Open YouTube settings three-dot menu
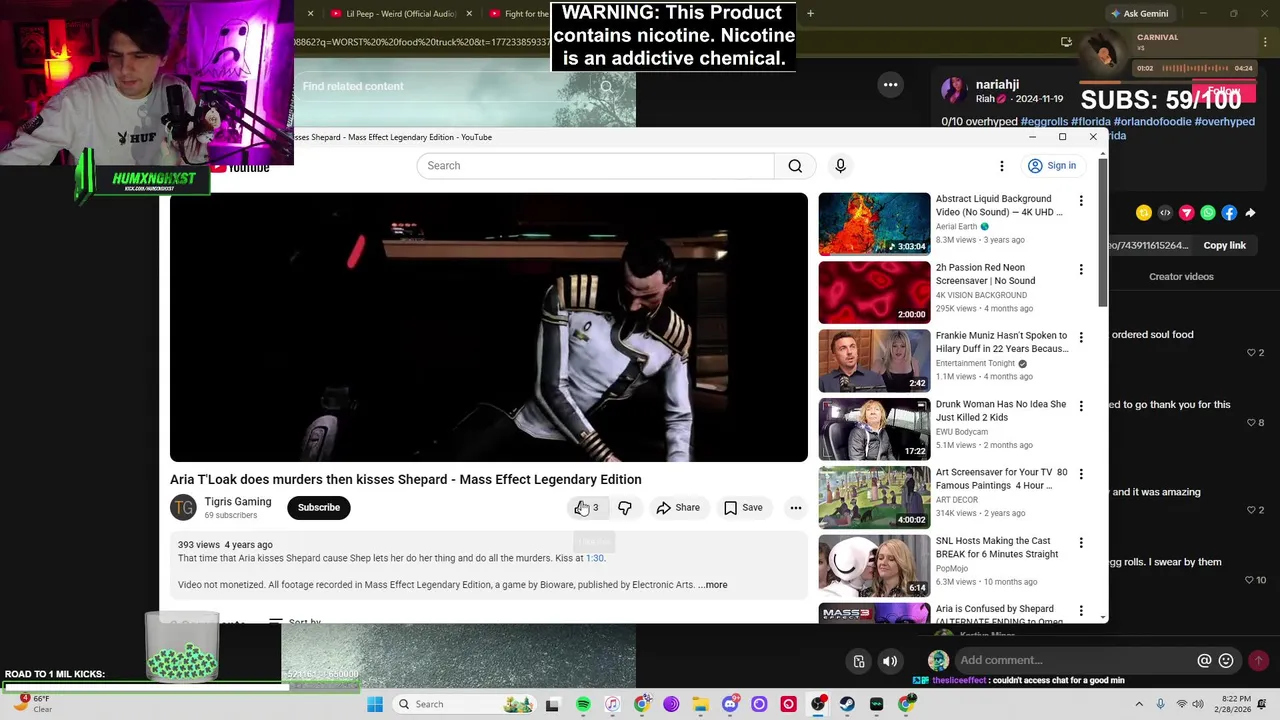Image resolution: width=1280 pixels, height=720 pixels. [x=1001, y=166]
